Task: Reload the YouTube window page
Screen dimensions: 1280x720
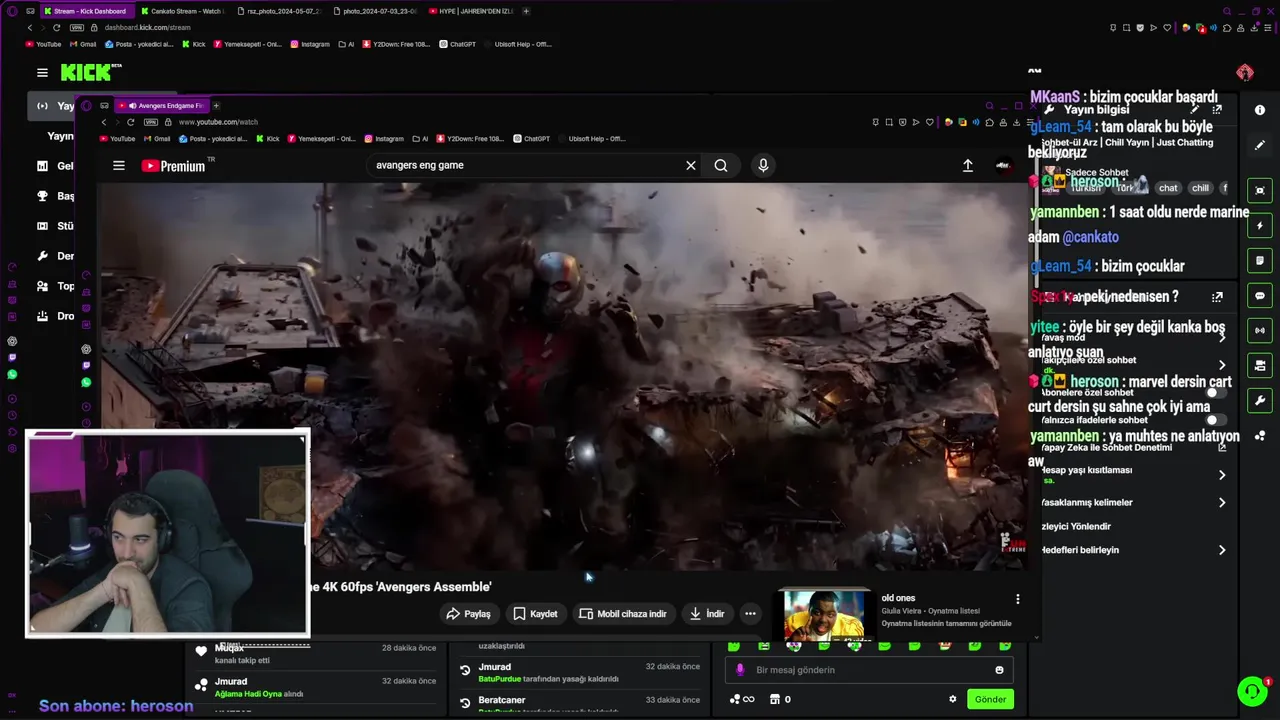Action: (x=130, y=122)
